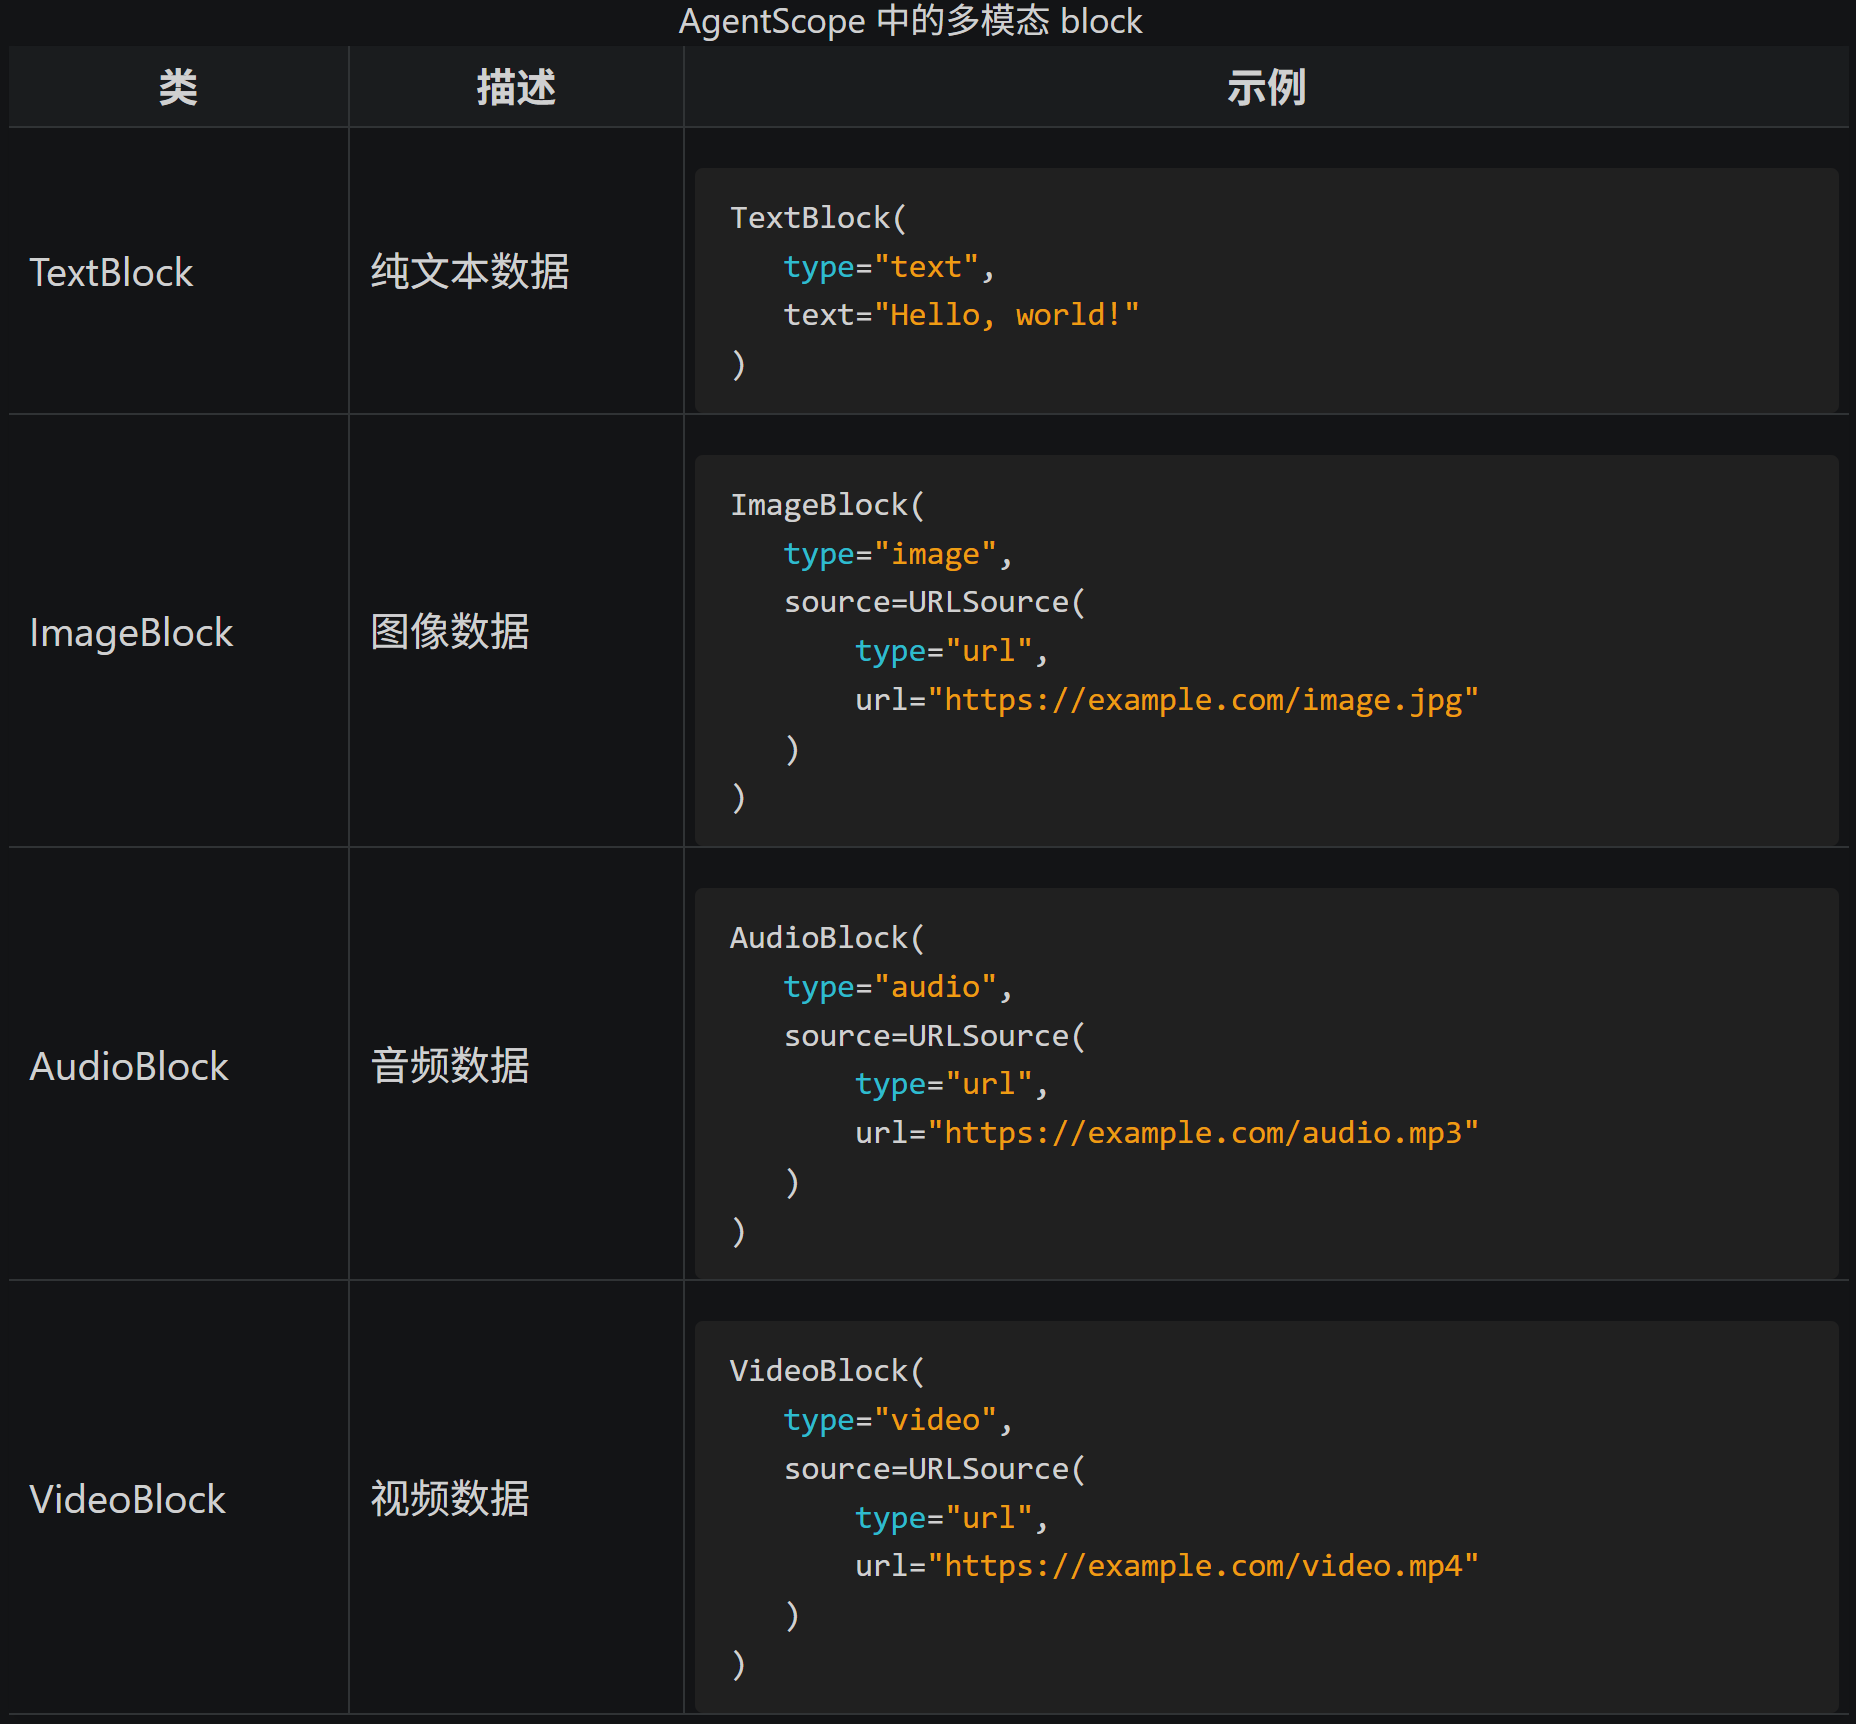Click the "VideoBlock(" opening code line
This screenshot has height=1724, width=1856.
click(x=827, y=1371)
